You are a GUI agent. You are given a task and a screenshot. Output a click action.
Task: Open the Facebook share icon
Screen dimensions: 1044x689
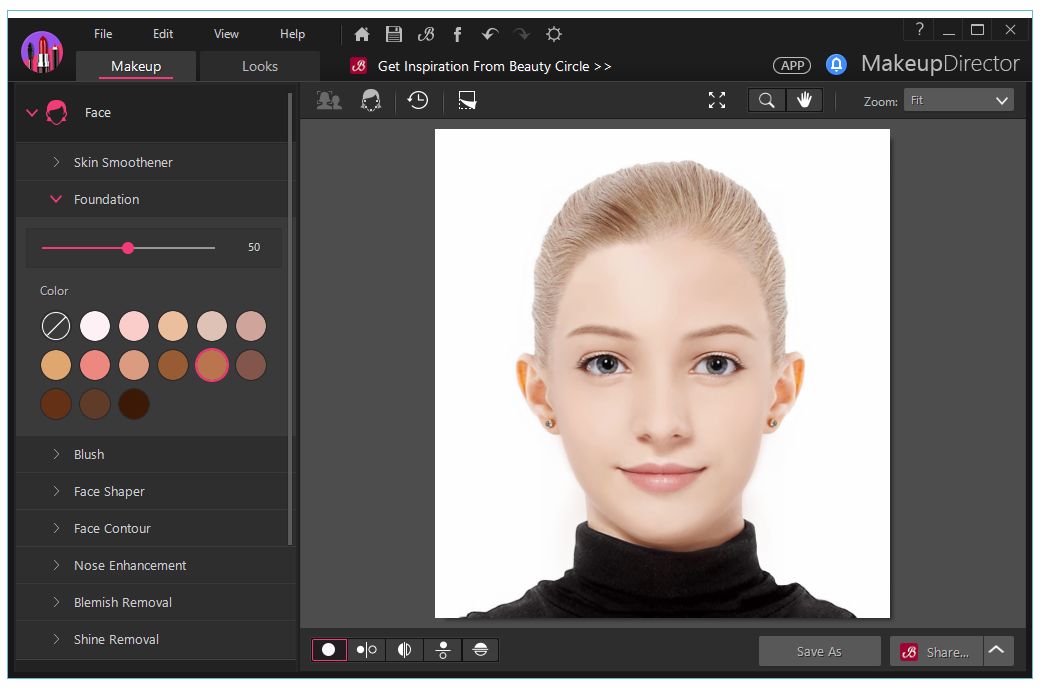[x=457, y=34]
